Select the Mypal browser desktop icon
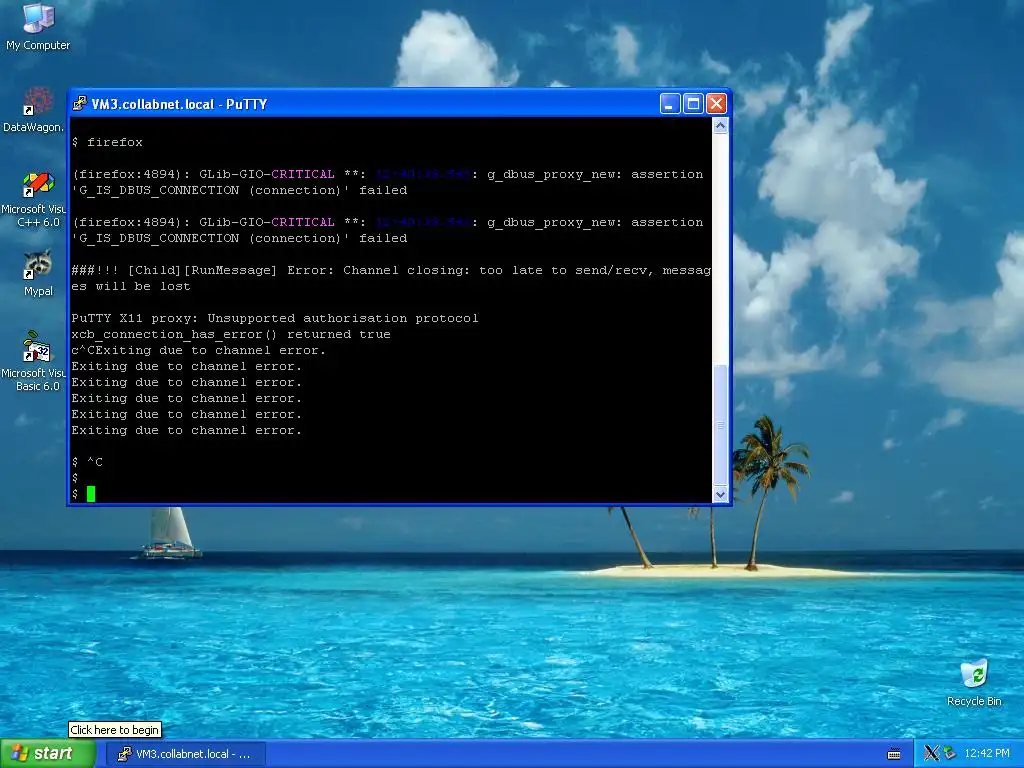 [x=38, y=273]
